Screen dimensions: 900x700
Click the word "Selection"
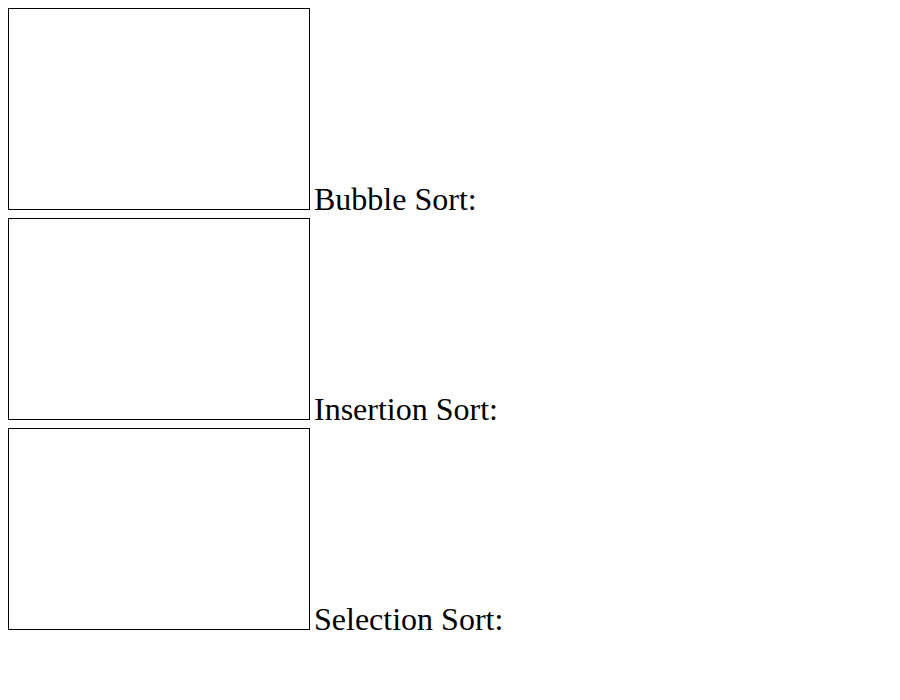coord(374,620)
